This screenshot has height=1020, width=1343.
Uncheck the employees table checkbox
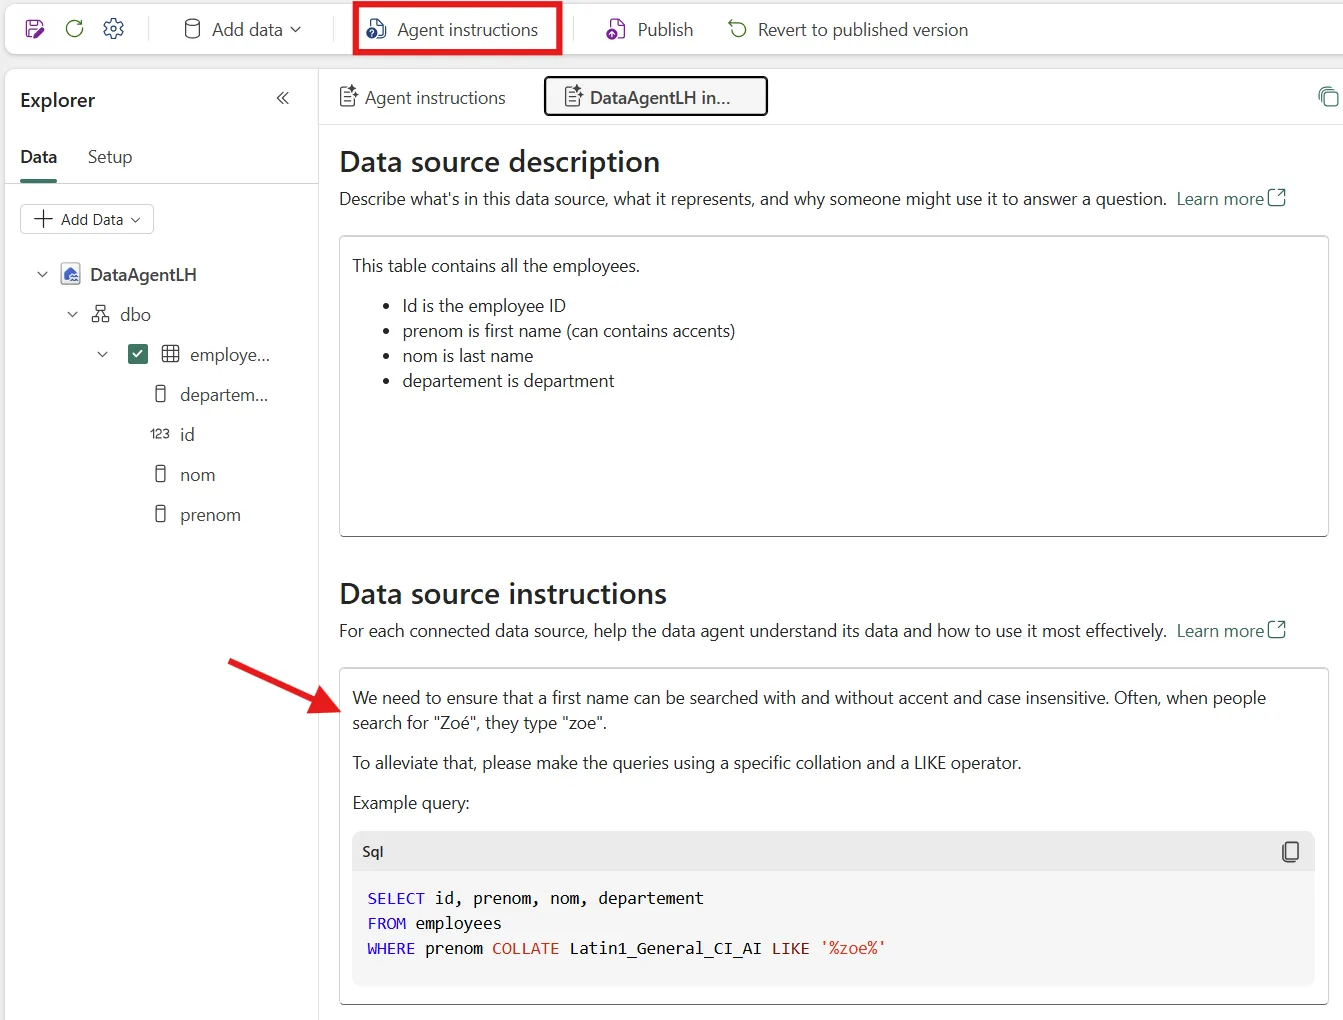pos(138,354)
